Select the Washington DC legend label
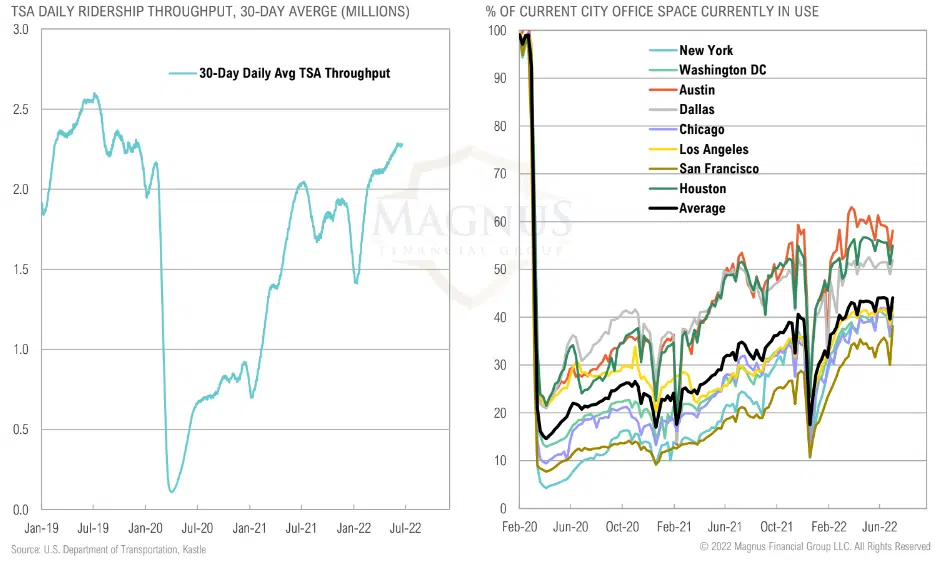942x562 pixels. click(724, 70)
